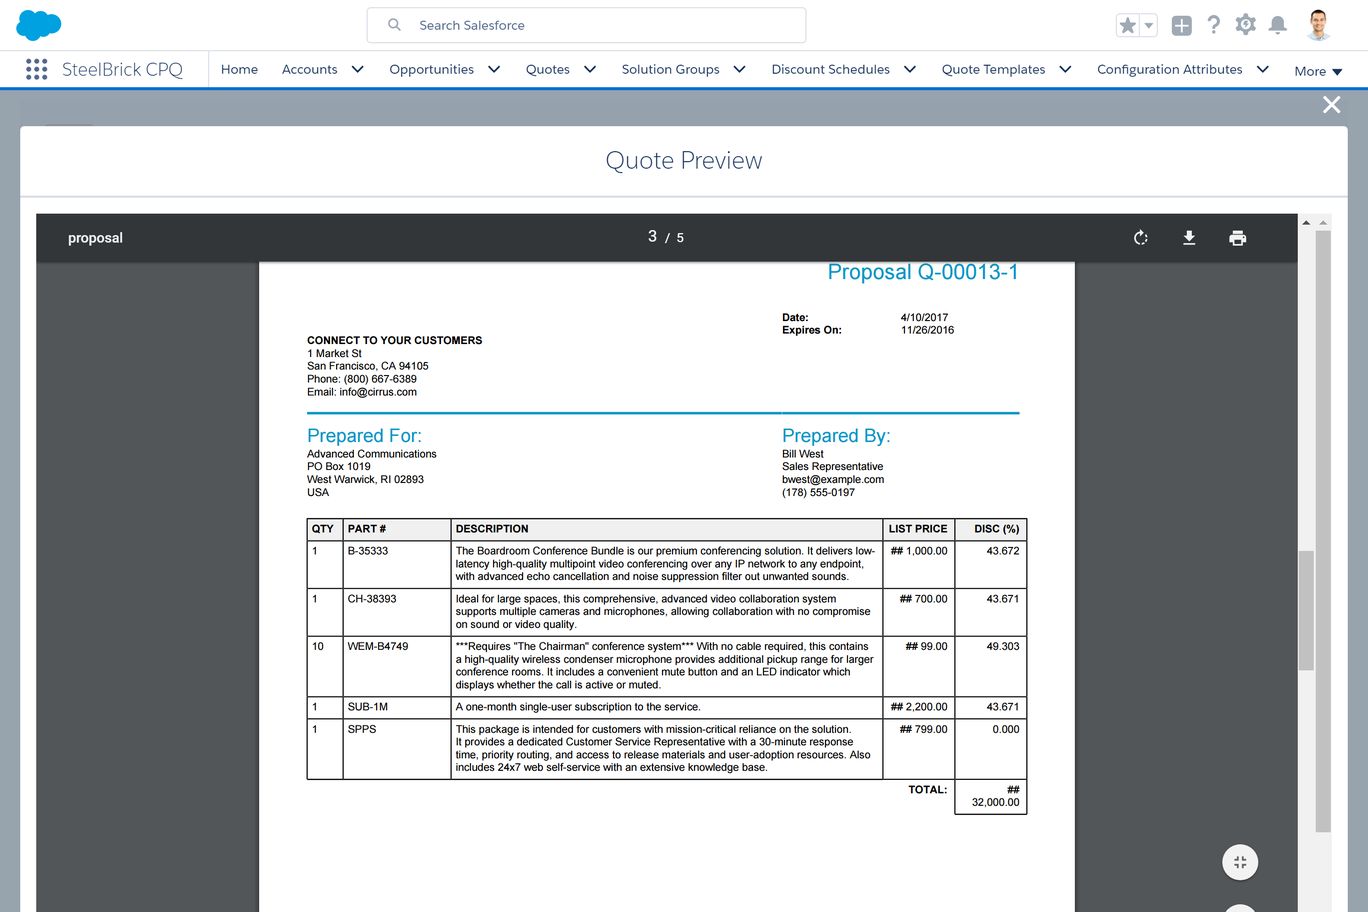Expand the Accounts tab dropdown chevron
The height and width of the screenshot is (912, 1368).
[x=357, y=69]
